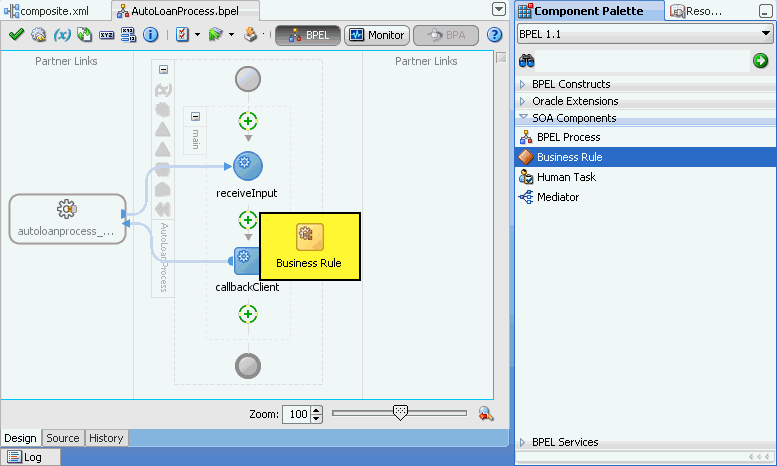Open the Log panel tab
Image resolution: width=777 pixels, height=466 pixels.
pyautogui.click(x=30, y=457)
